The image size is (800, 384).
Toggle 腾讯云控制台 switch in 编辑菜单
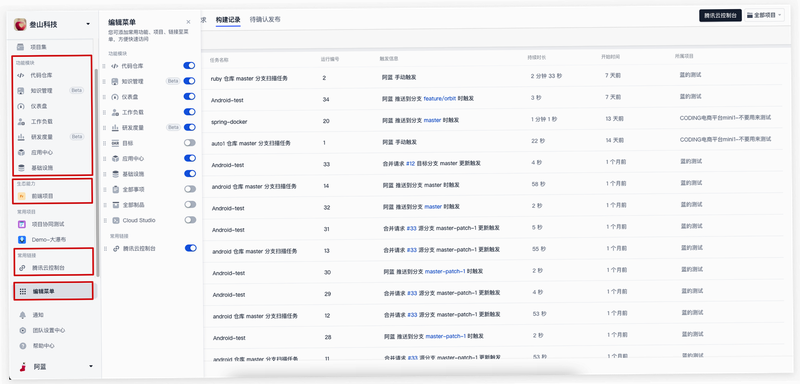coord(190,248)
